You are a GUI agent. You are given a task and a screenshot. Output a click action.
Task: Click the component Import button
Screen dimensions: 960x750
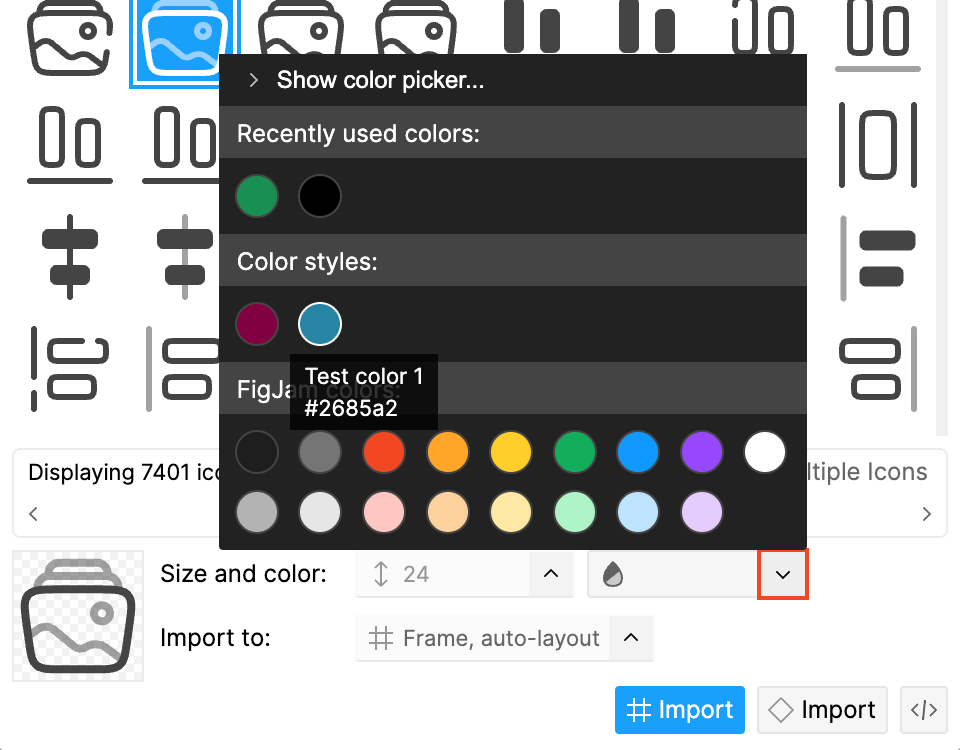822,710
